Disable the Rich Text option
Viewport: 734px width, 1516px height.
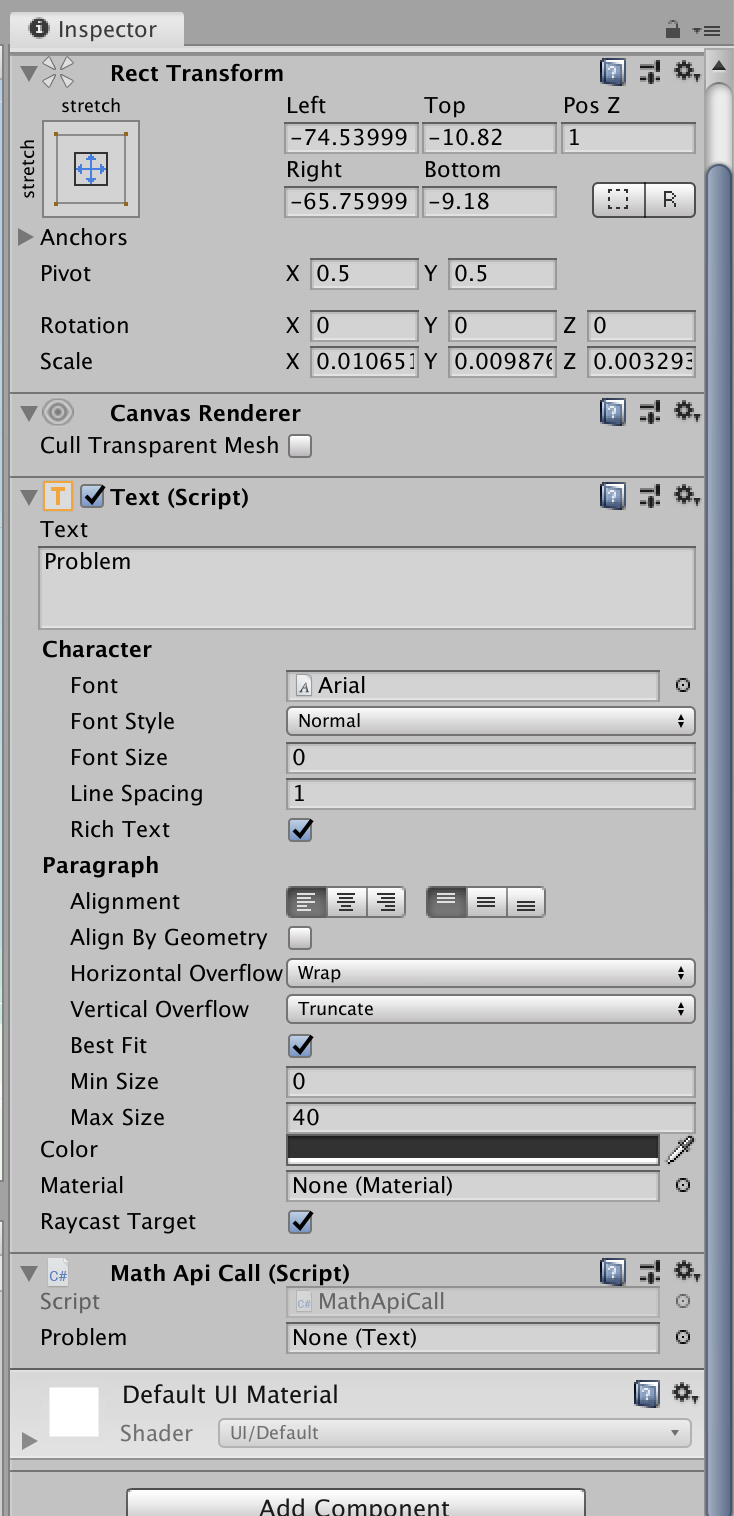pyautogui.click(x=299, y=829)
